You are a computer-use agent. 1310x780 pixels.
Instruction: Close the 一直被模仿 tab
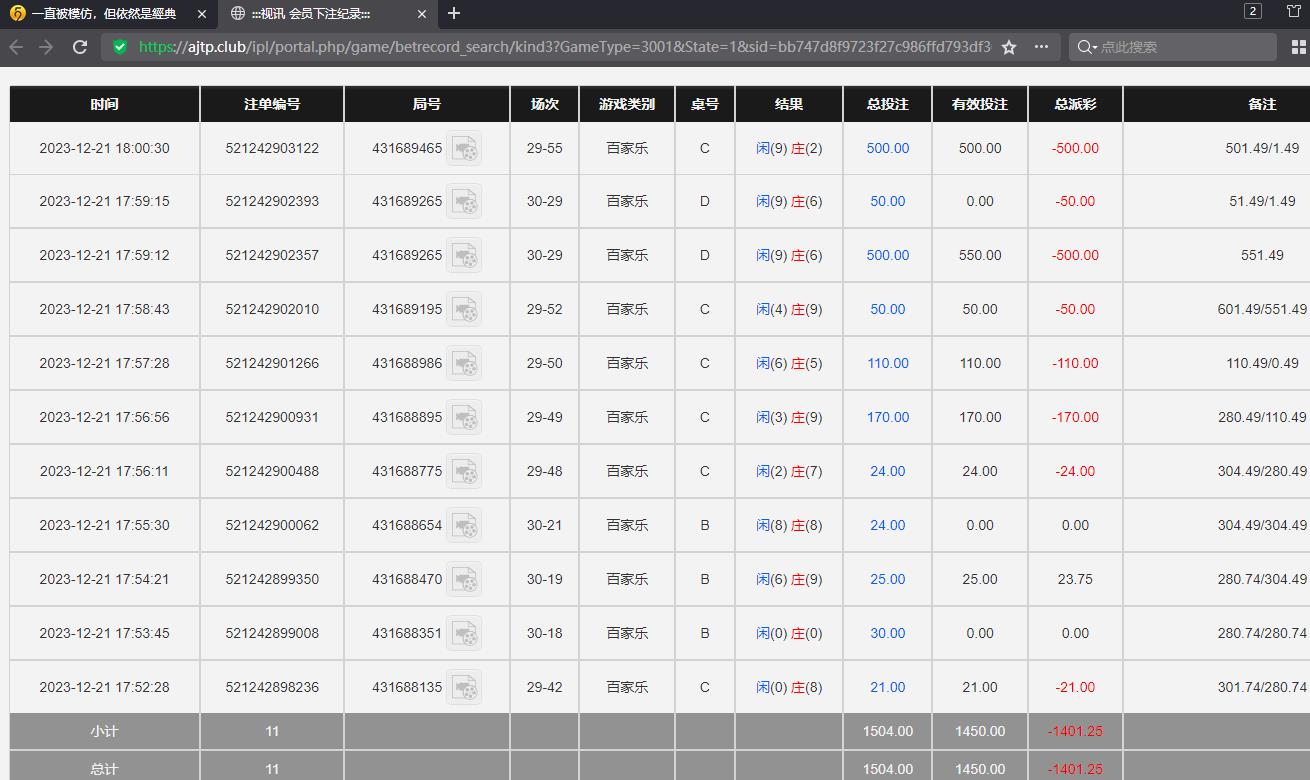[202, 14]
